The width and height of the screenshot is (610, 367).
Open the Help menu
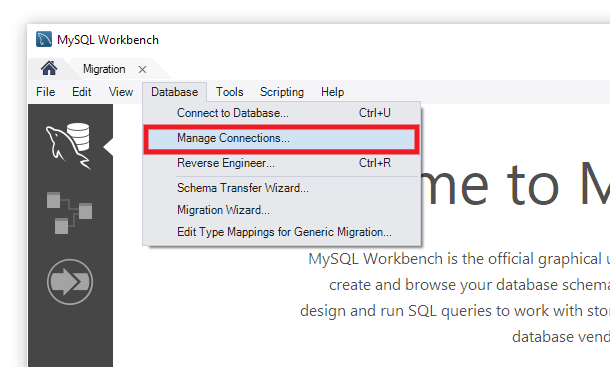[x=332, y=92]
